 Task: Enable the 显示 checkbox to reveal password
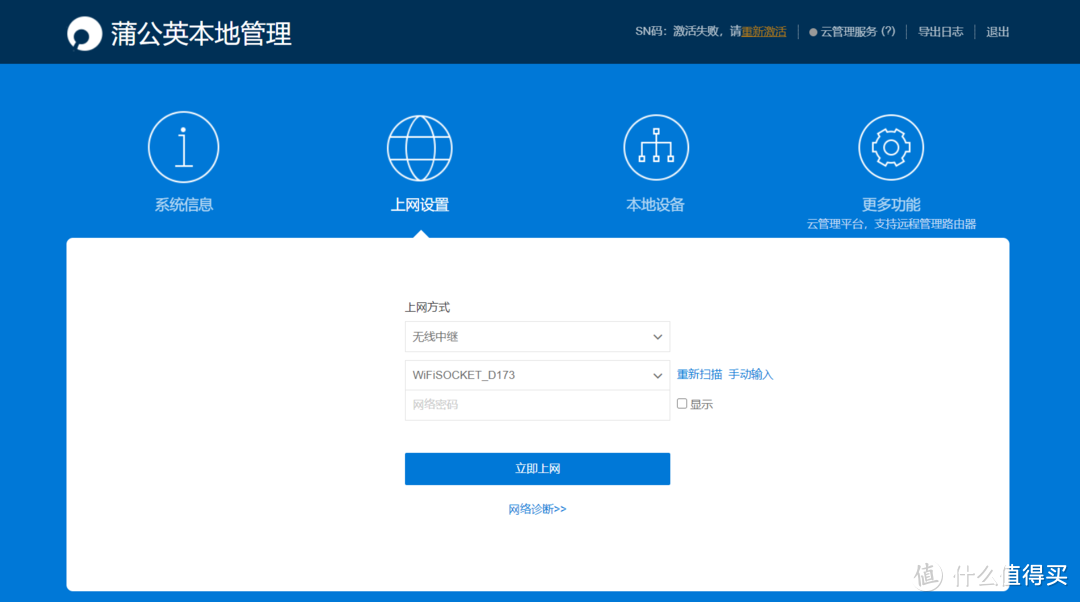click(x=681, y=403)
